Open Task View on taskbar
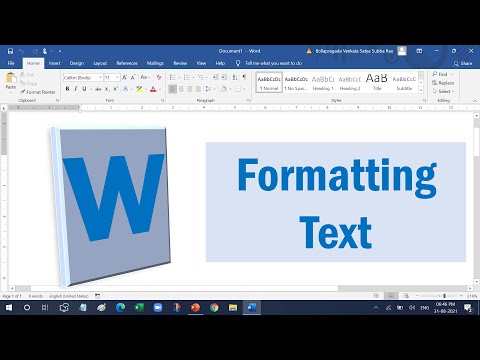This screenshot has height=360, width=480. point(45,308)
